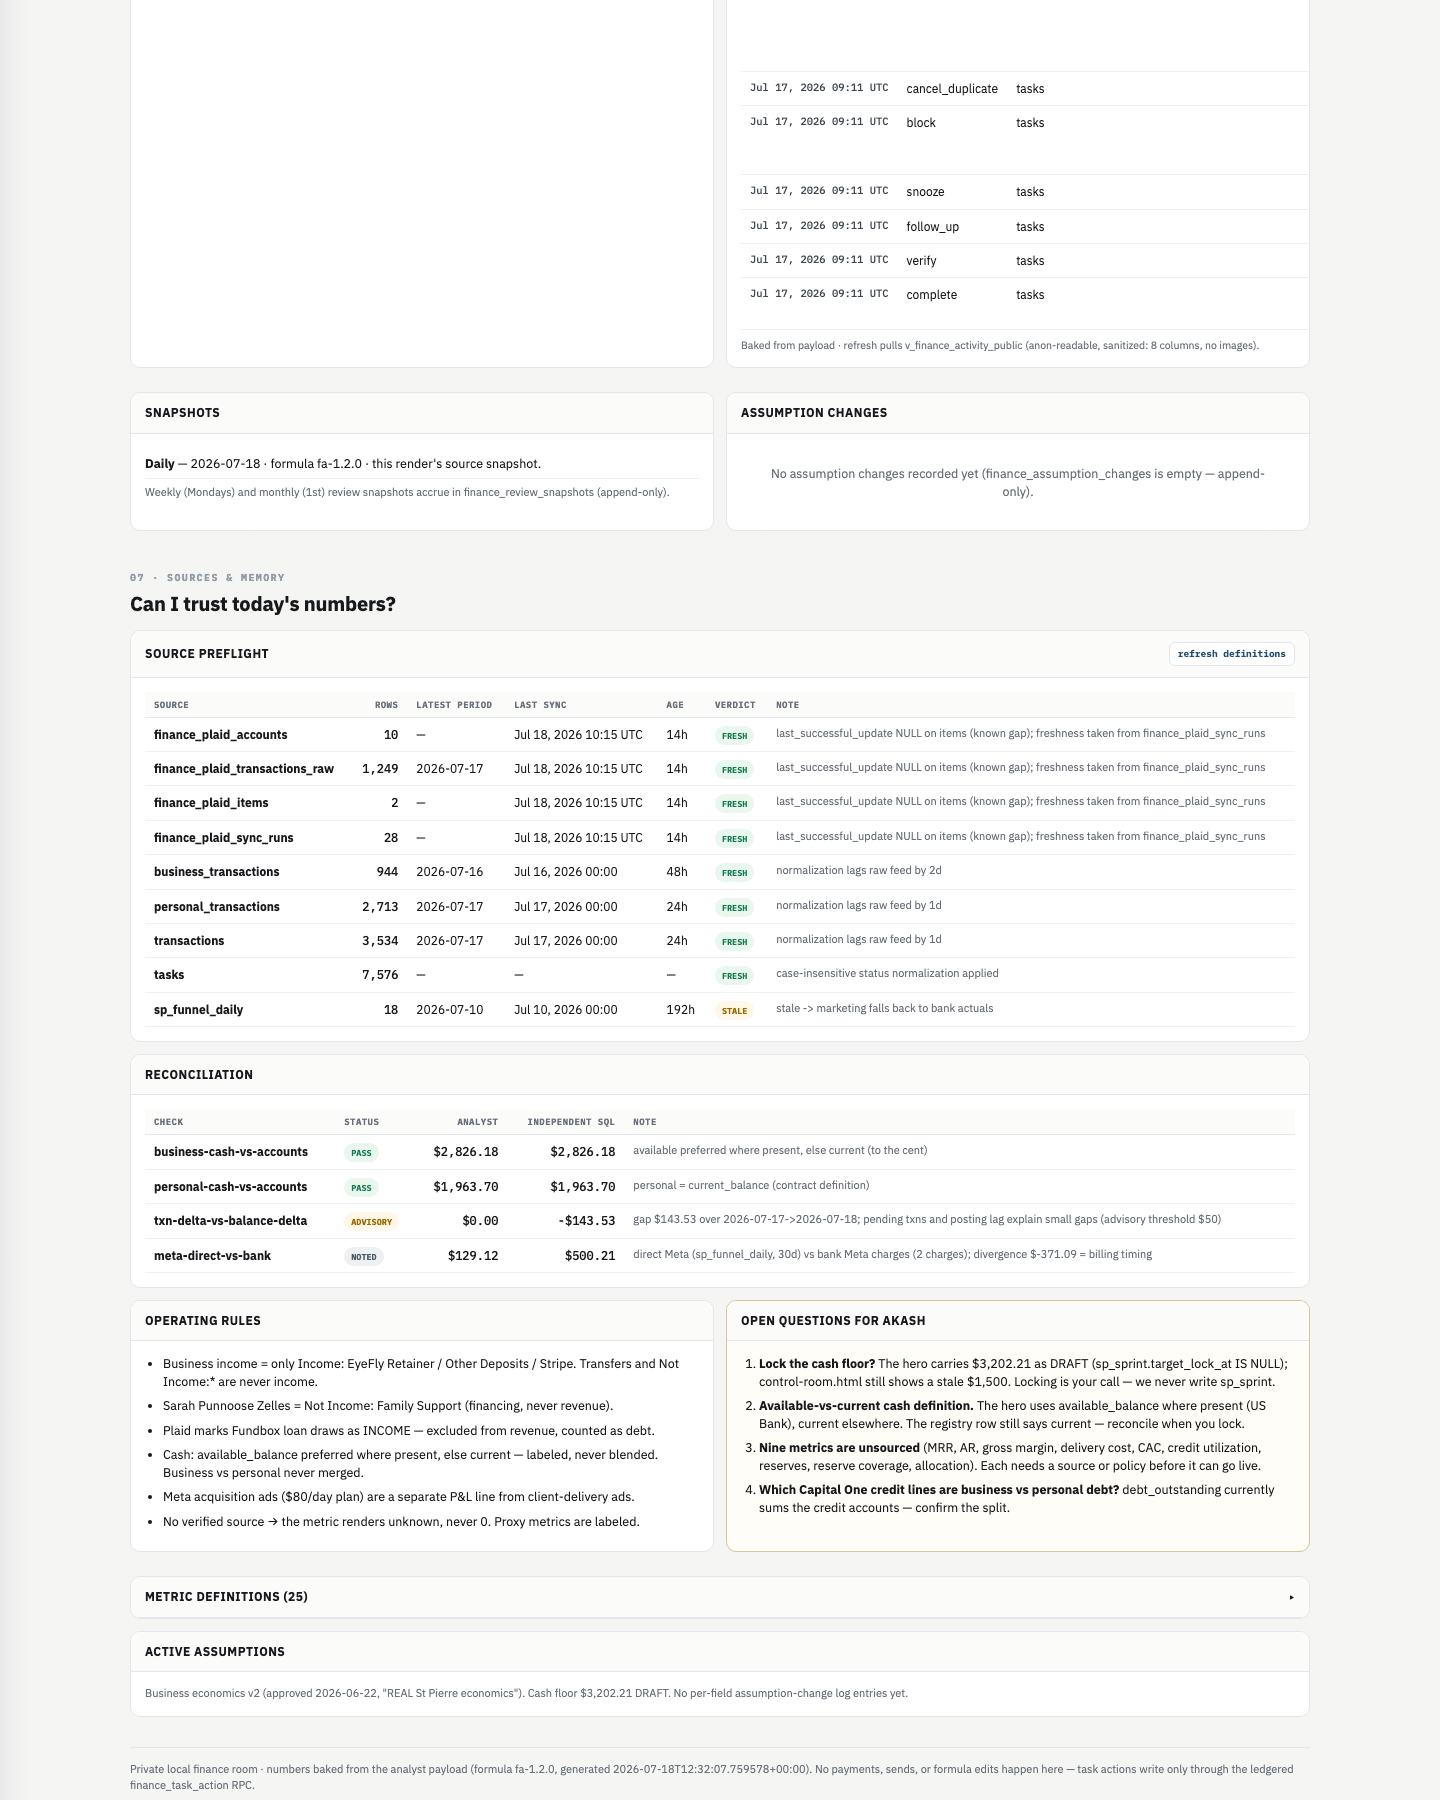
Task: Click the Independent SQL column header
Action: (571, 1122)
